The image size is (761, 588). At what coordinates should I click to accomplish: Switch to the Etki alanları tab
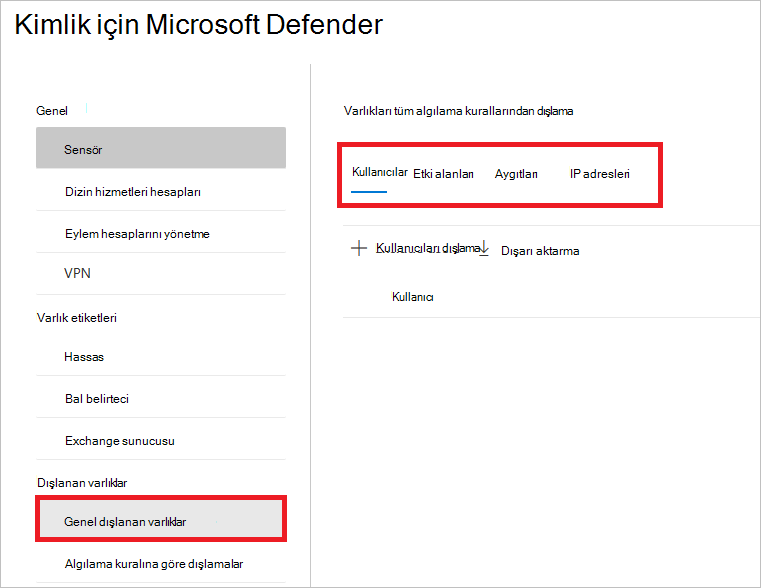pyautogui.click(x=443, y=174)
